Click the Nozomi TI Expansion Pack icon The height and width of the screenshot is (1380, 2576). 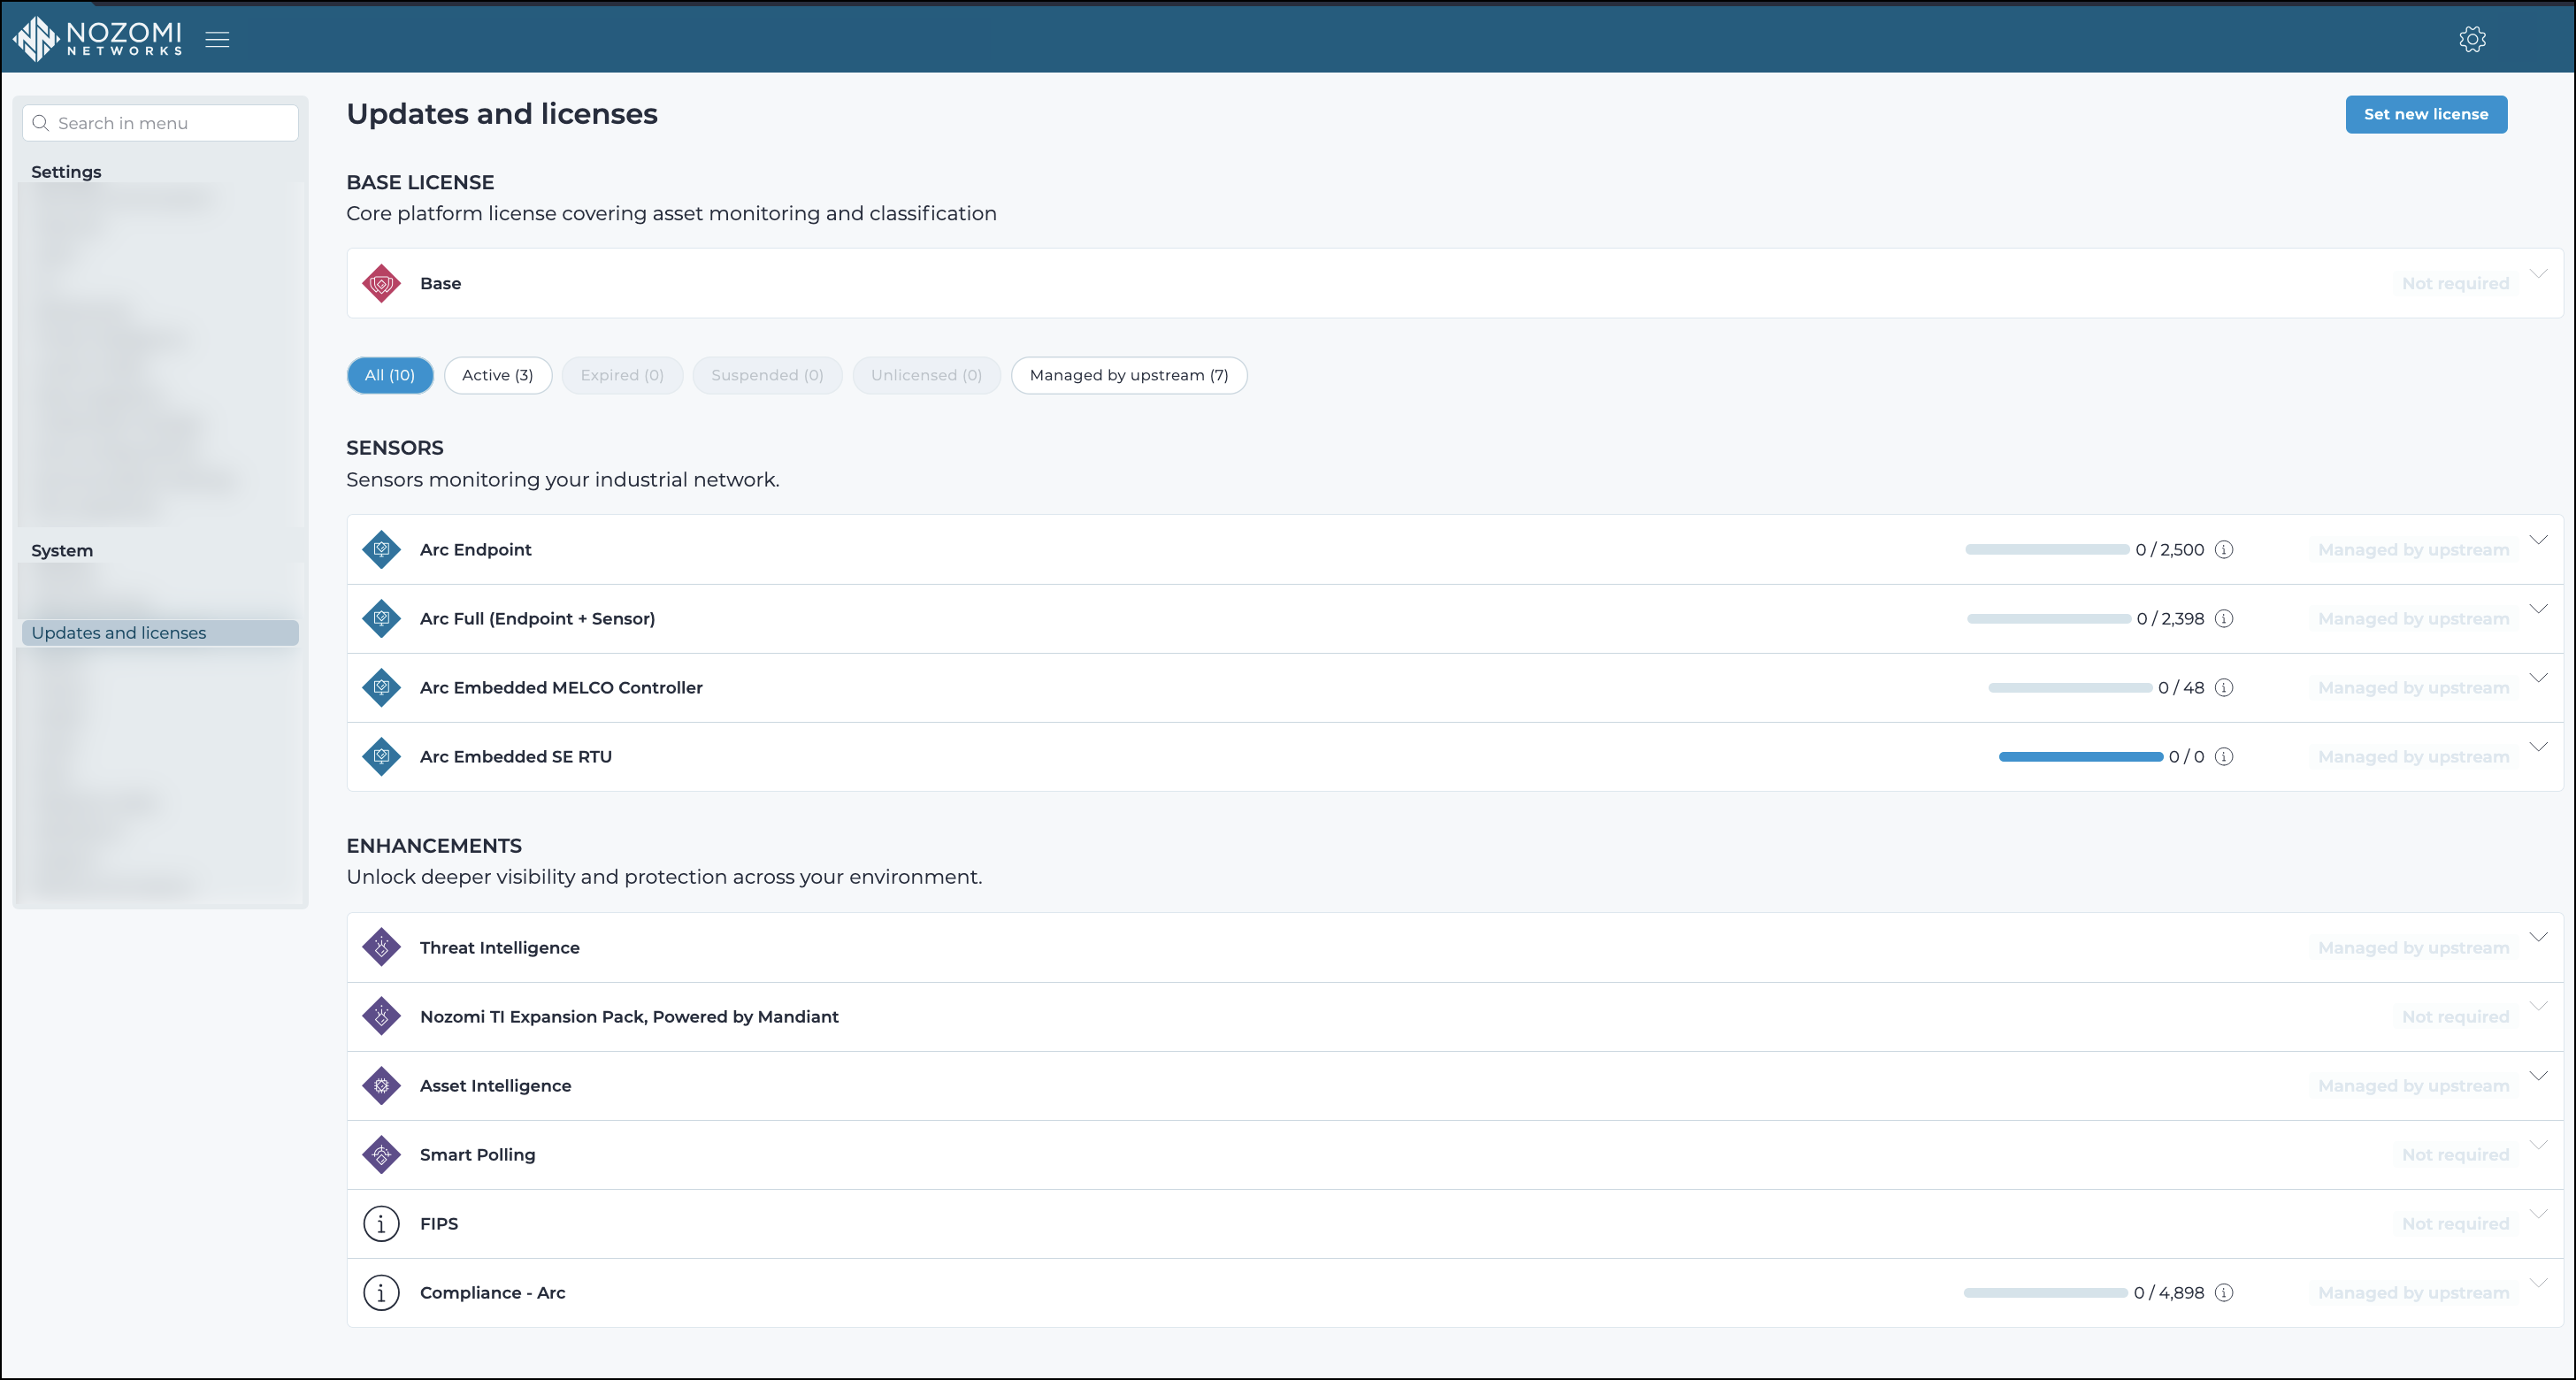(381, 1016)
